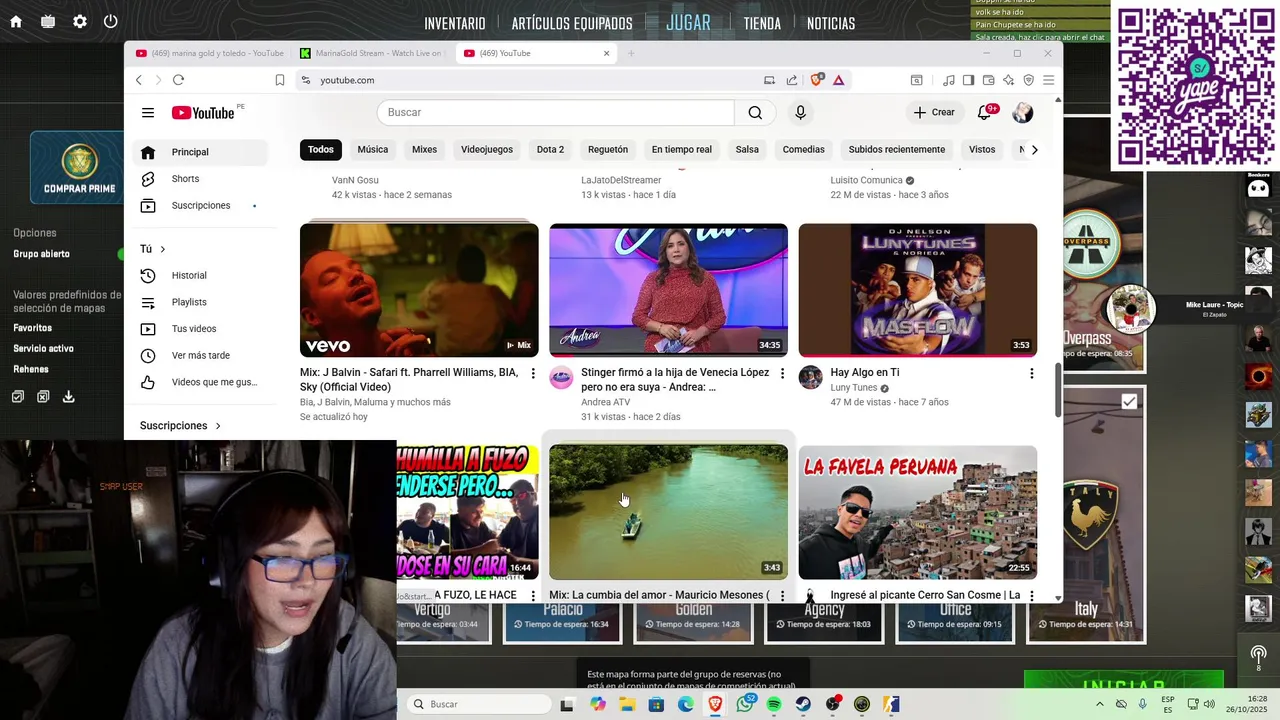Toggle the Grupo abierto switch
Viewport: 1280px width, 720px height.
click(x=121, y=254)
